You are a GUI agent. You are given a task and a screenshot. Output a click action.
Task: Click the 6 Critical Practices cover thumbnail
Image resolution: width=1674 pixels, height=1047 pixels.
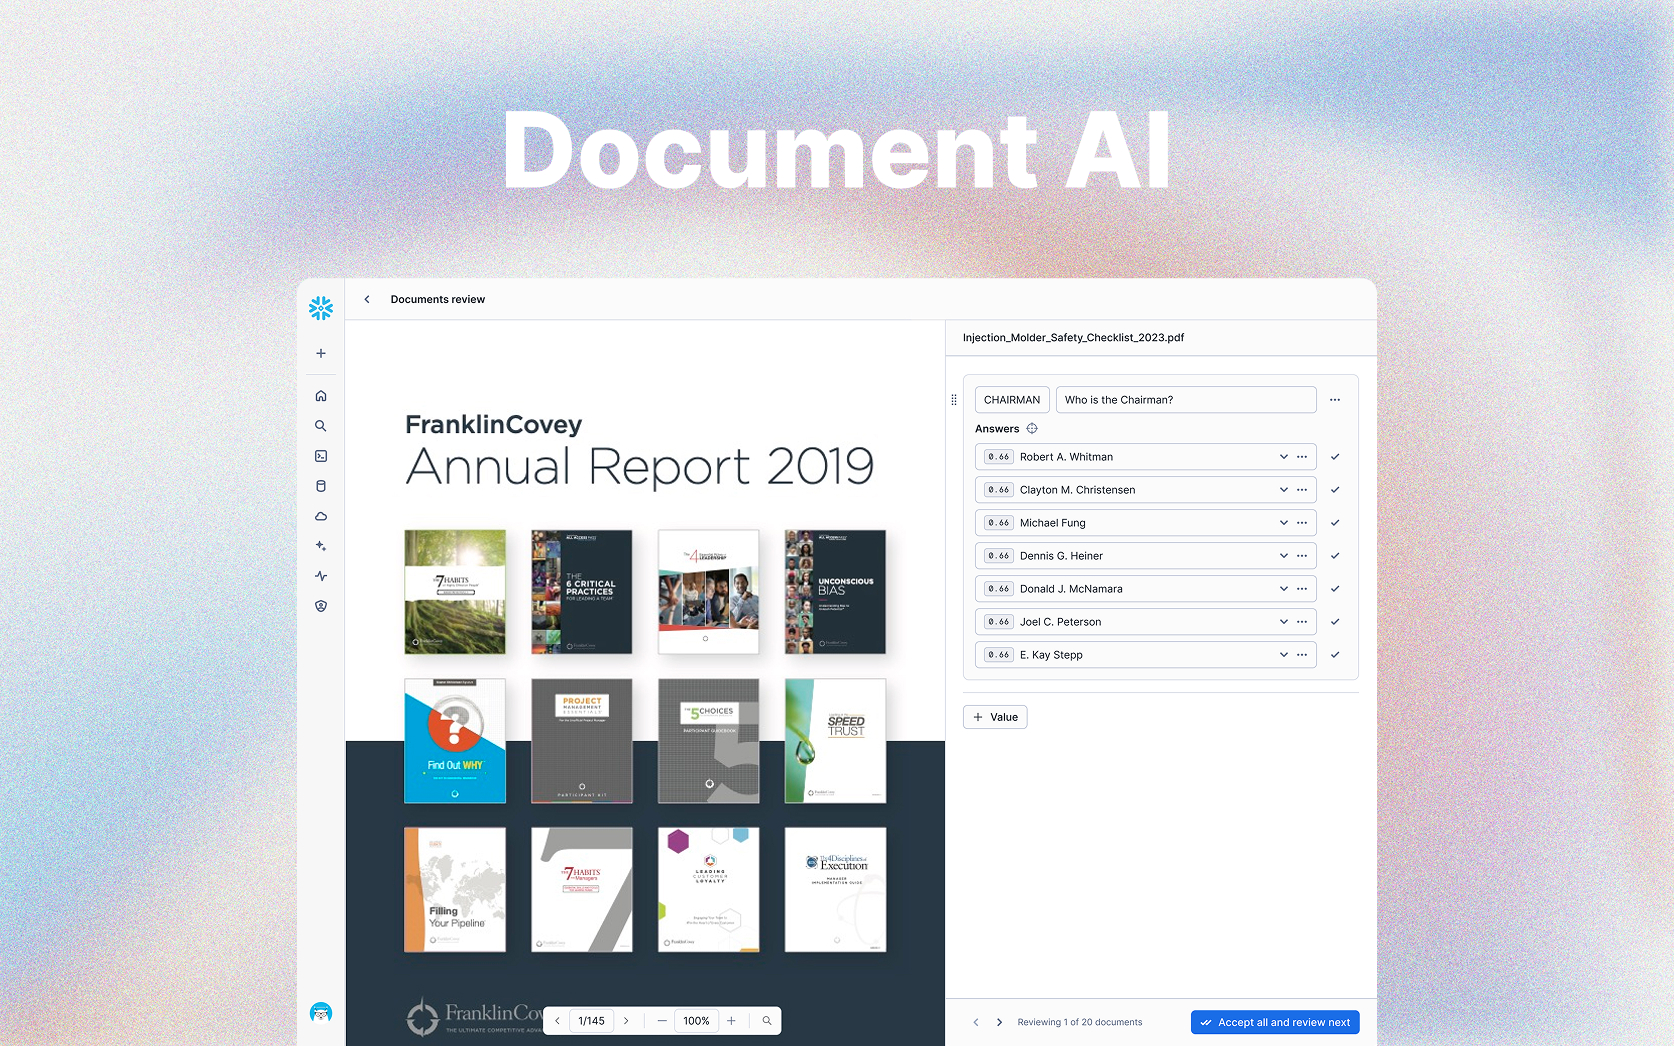click(582, 592)
